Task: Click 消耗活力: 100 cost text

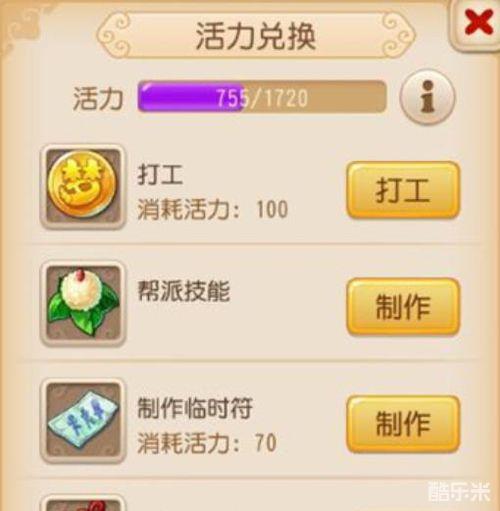Action: point(213,209)
